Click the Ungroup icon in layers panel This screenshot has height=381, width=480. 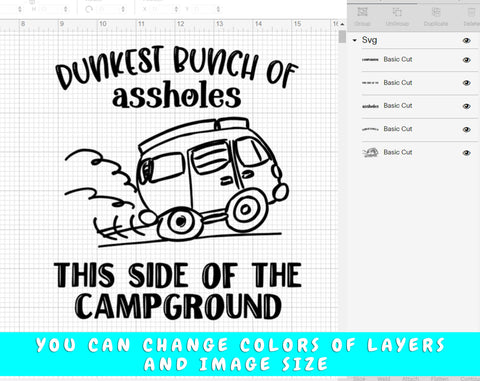[x=397, y=12]
